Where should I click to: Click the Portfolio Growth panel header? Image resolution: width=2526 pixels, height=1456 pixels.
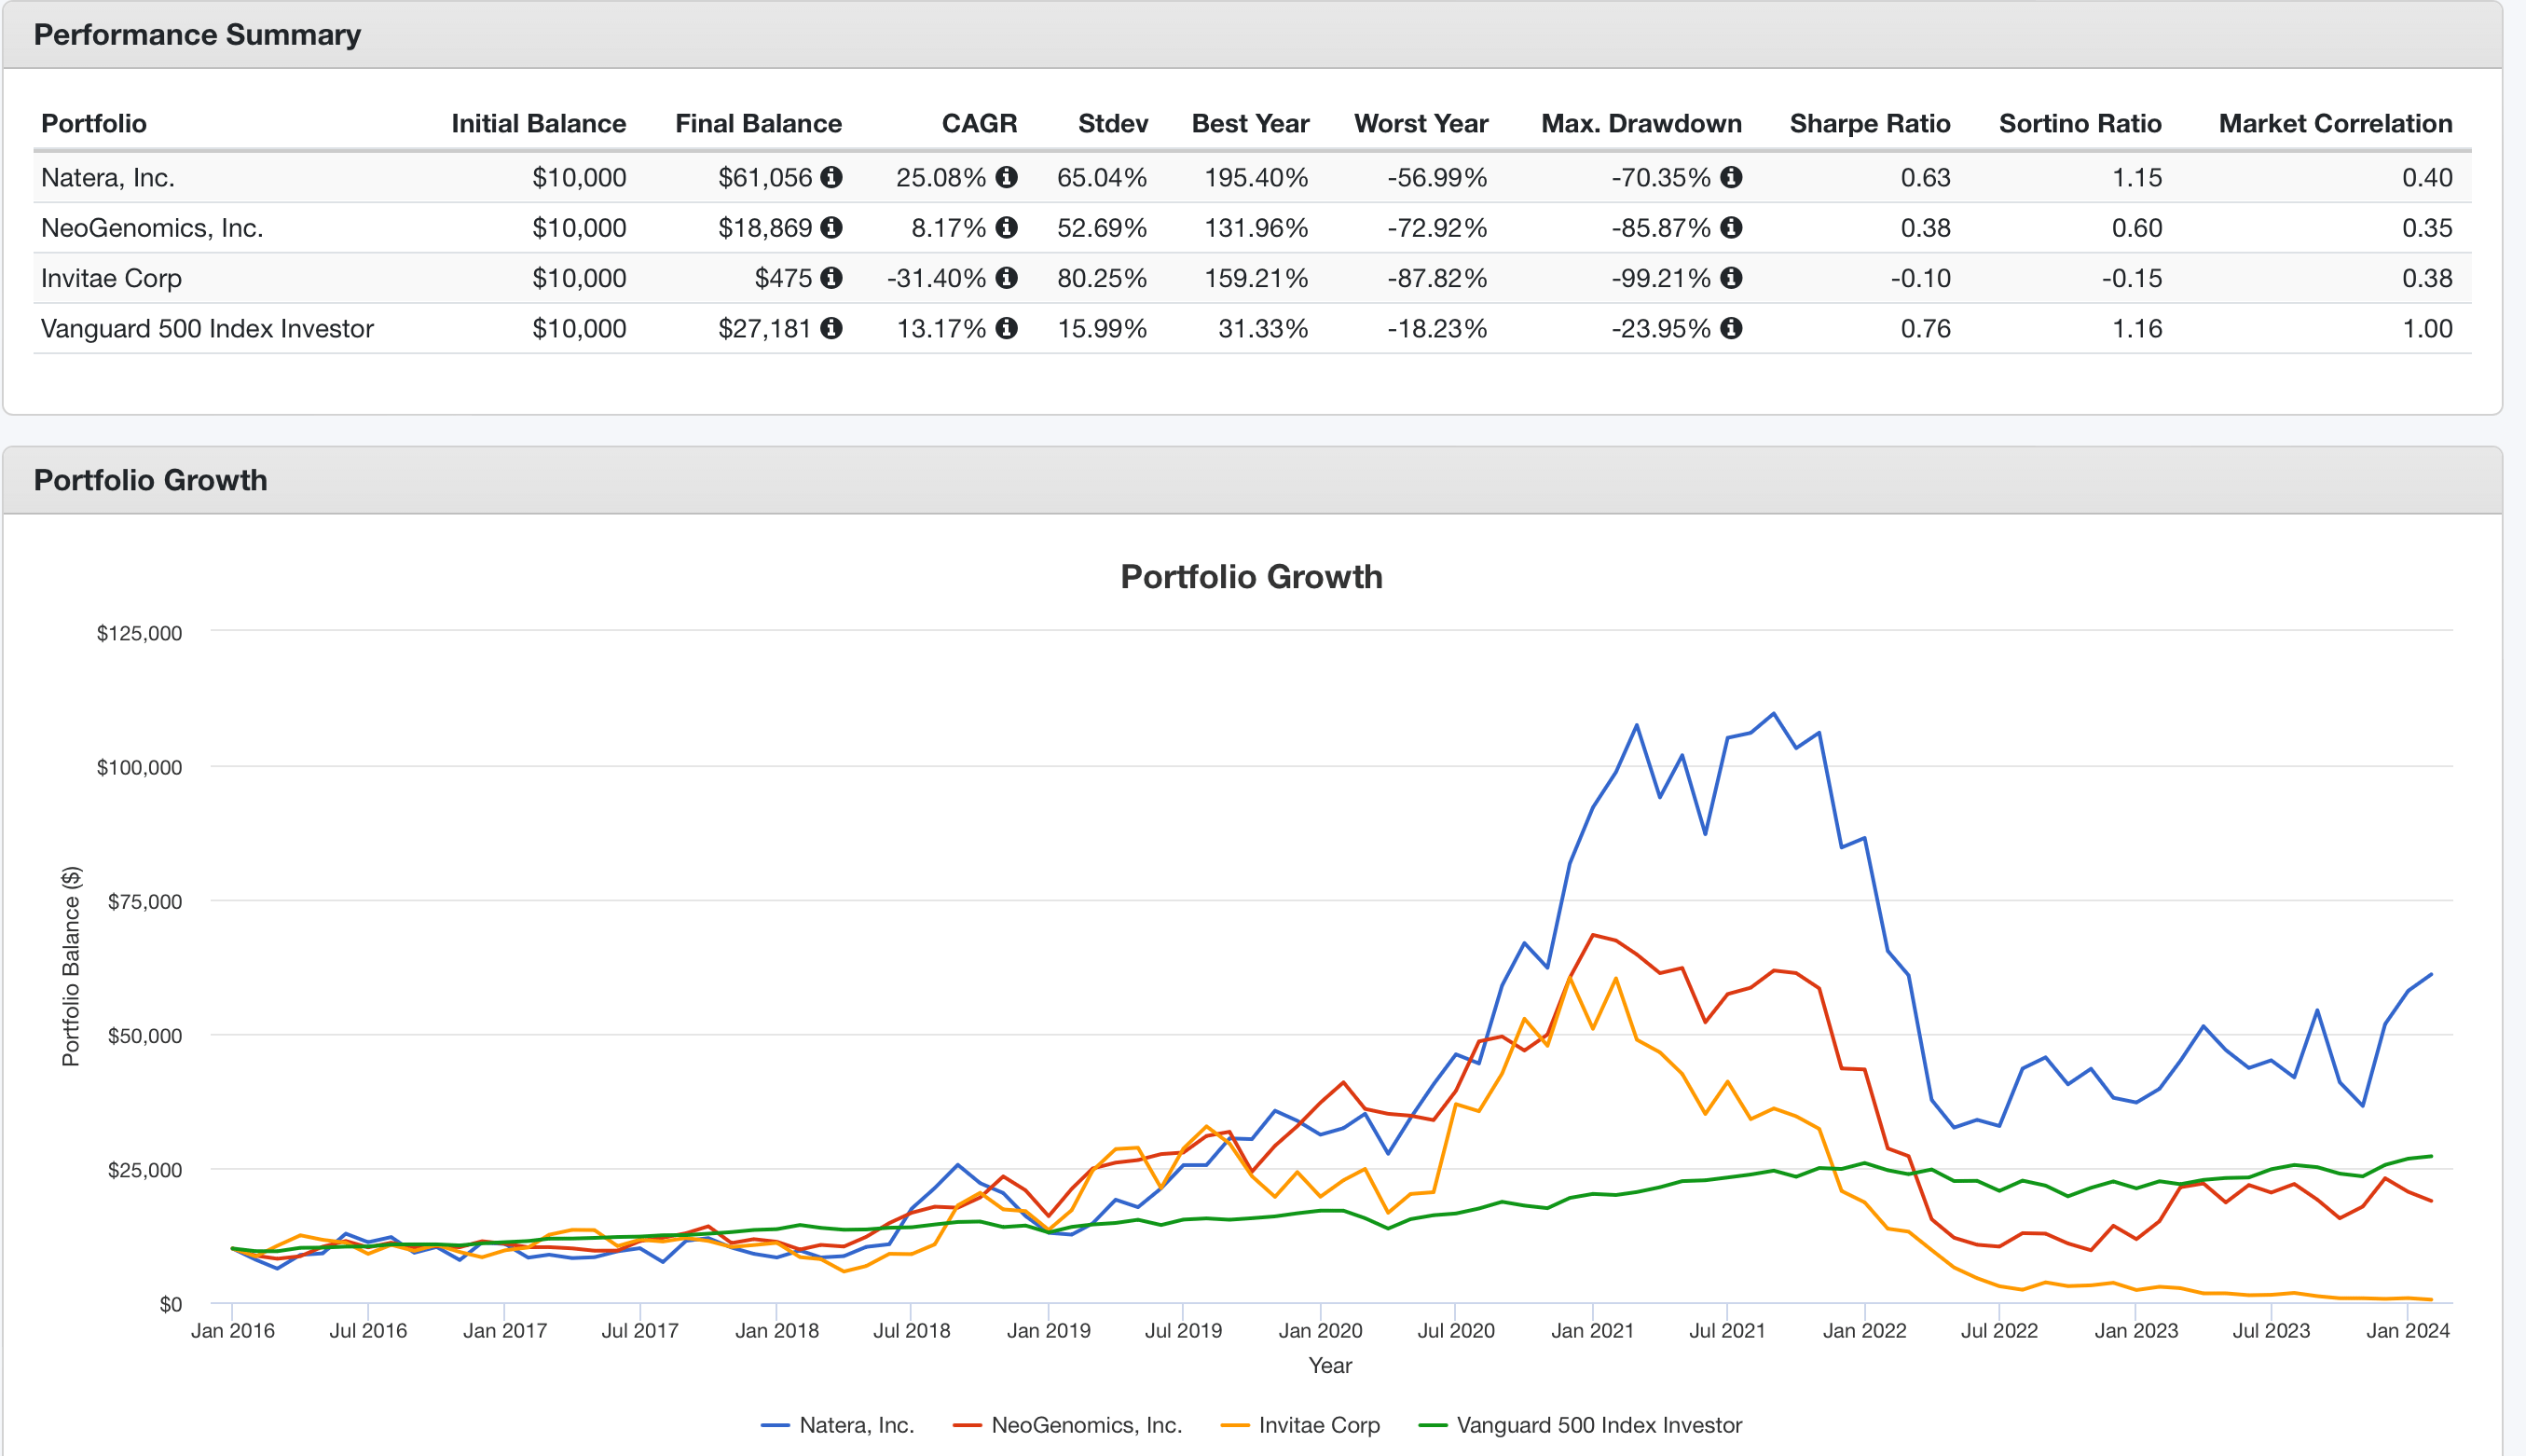(x=151, y=480)
